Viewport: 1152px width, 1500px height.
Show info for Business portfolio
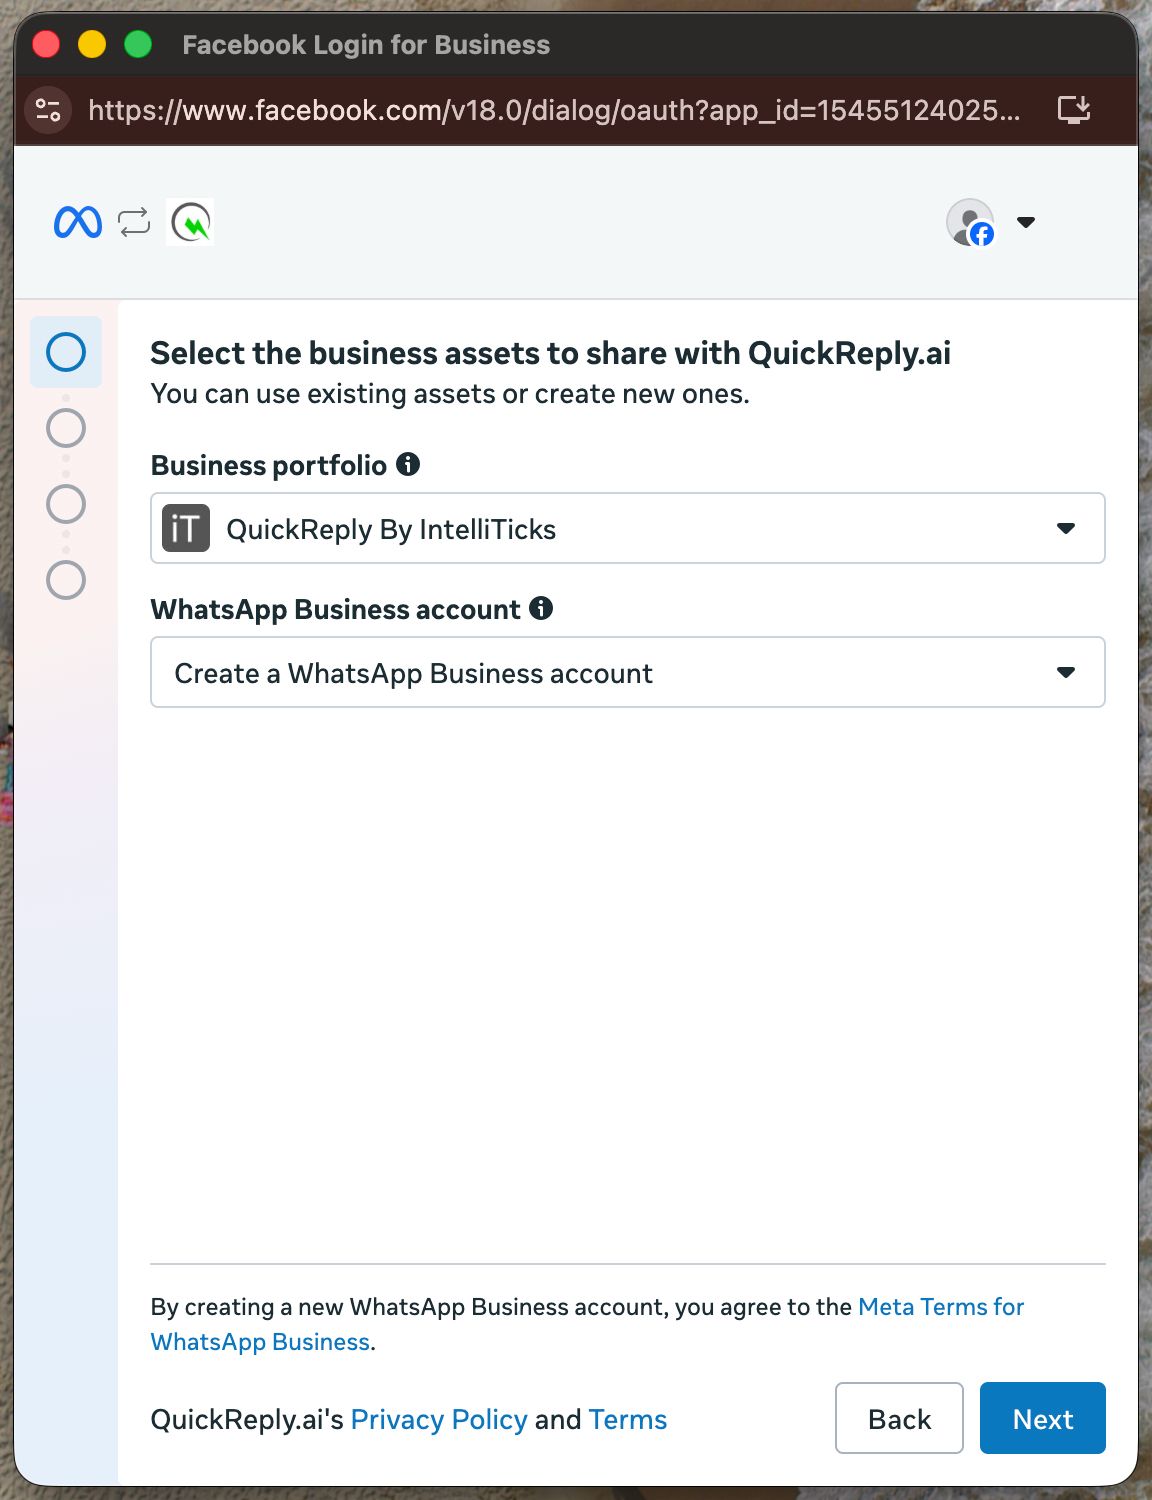click(408, 464)
